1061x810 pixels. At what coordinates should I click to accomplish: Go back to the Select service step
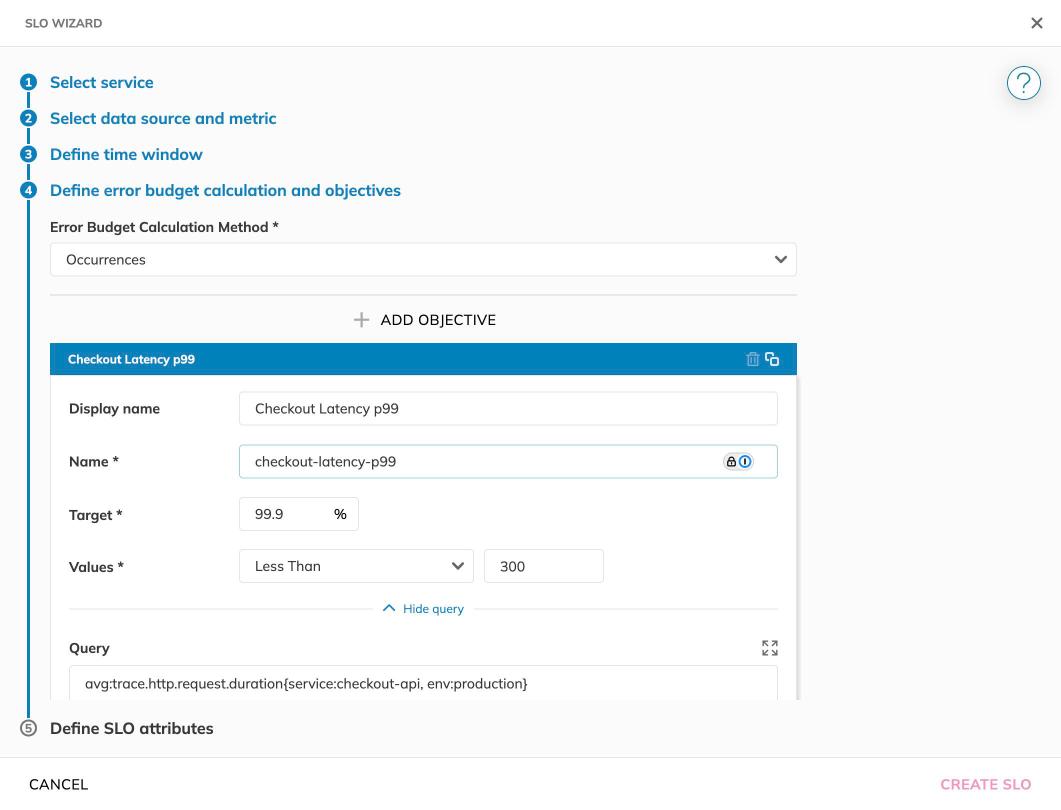[101, 82]
